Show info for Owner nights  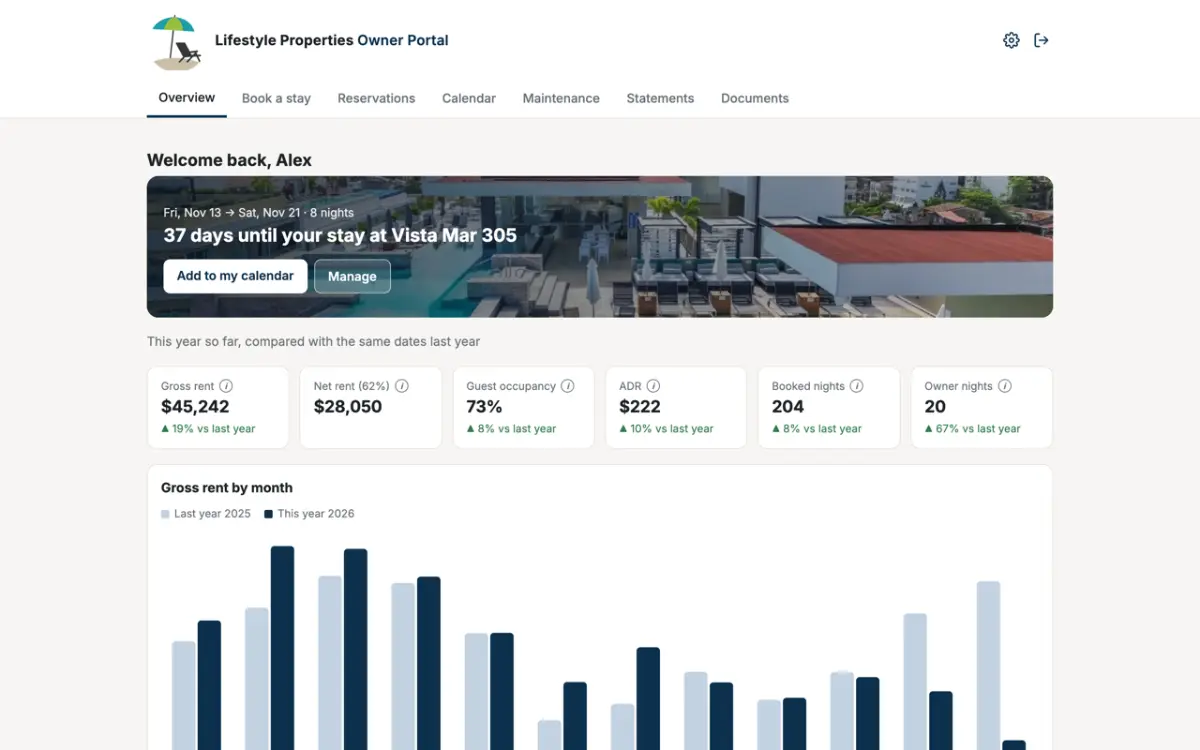pos(1004,386)
